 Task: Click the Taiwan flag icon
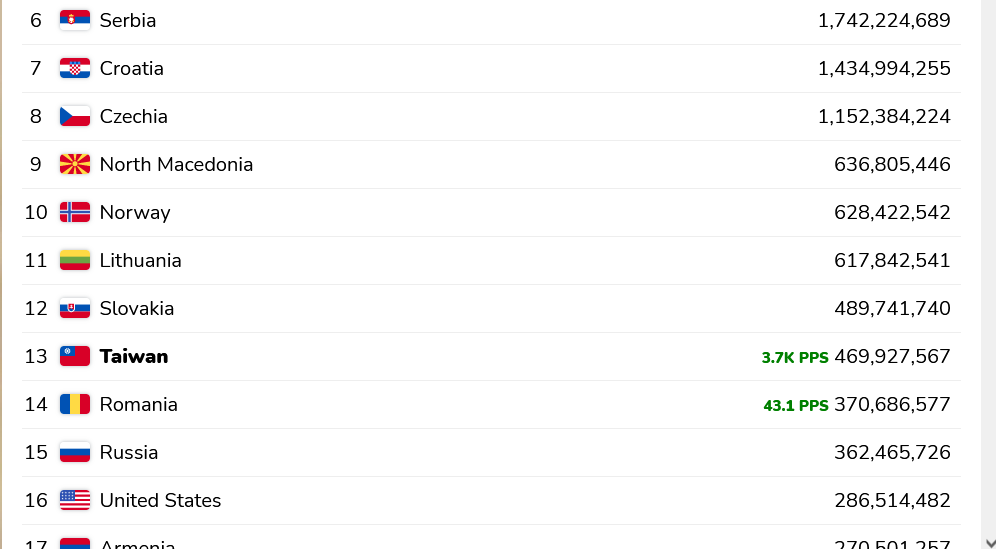point(75,356)
